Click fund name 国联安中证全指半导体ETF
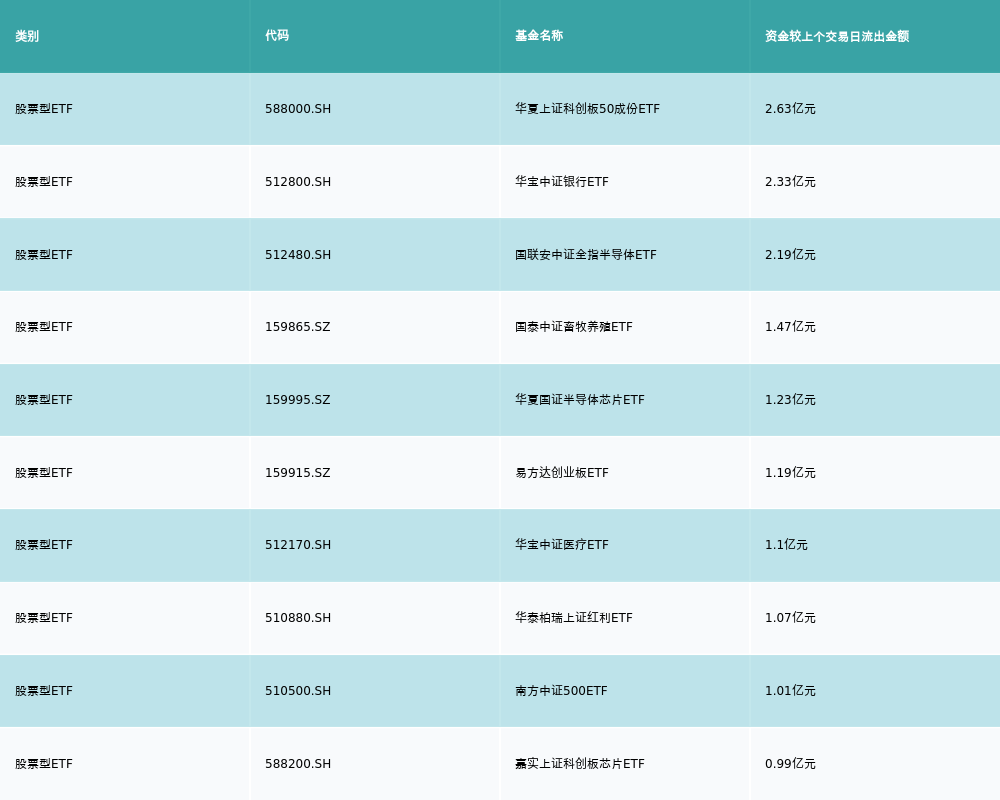 (585, 255)
